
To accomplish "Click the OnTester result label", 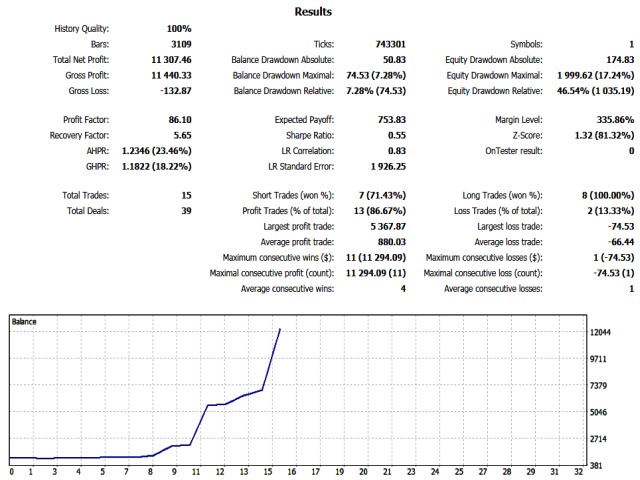I will point(514,151).
